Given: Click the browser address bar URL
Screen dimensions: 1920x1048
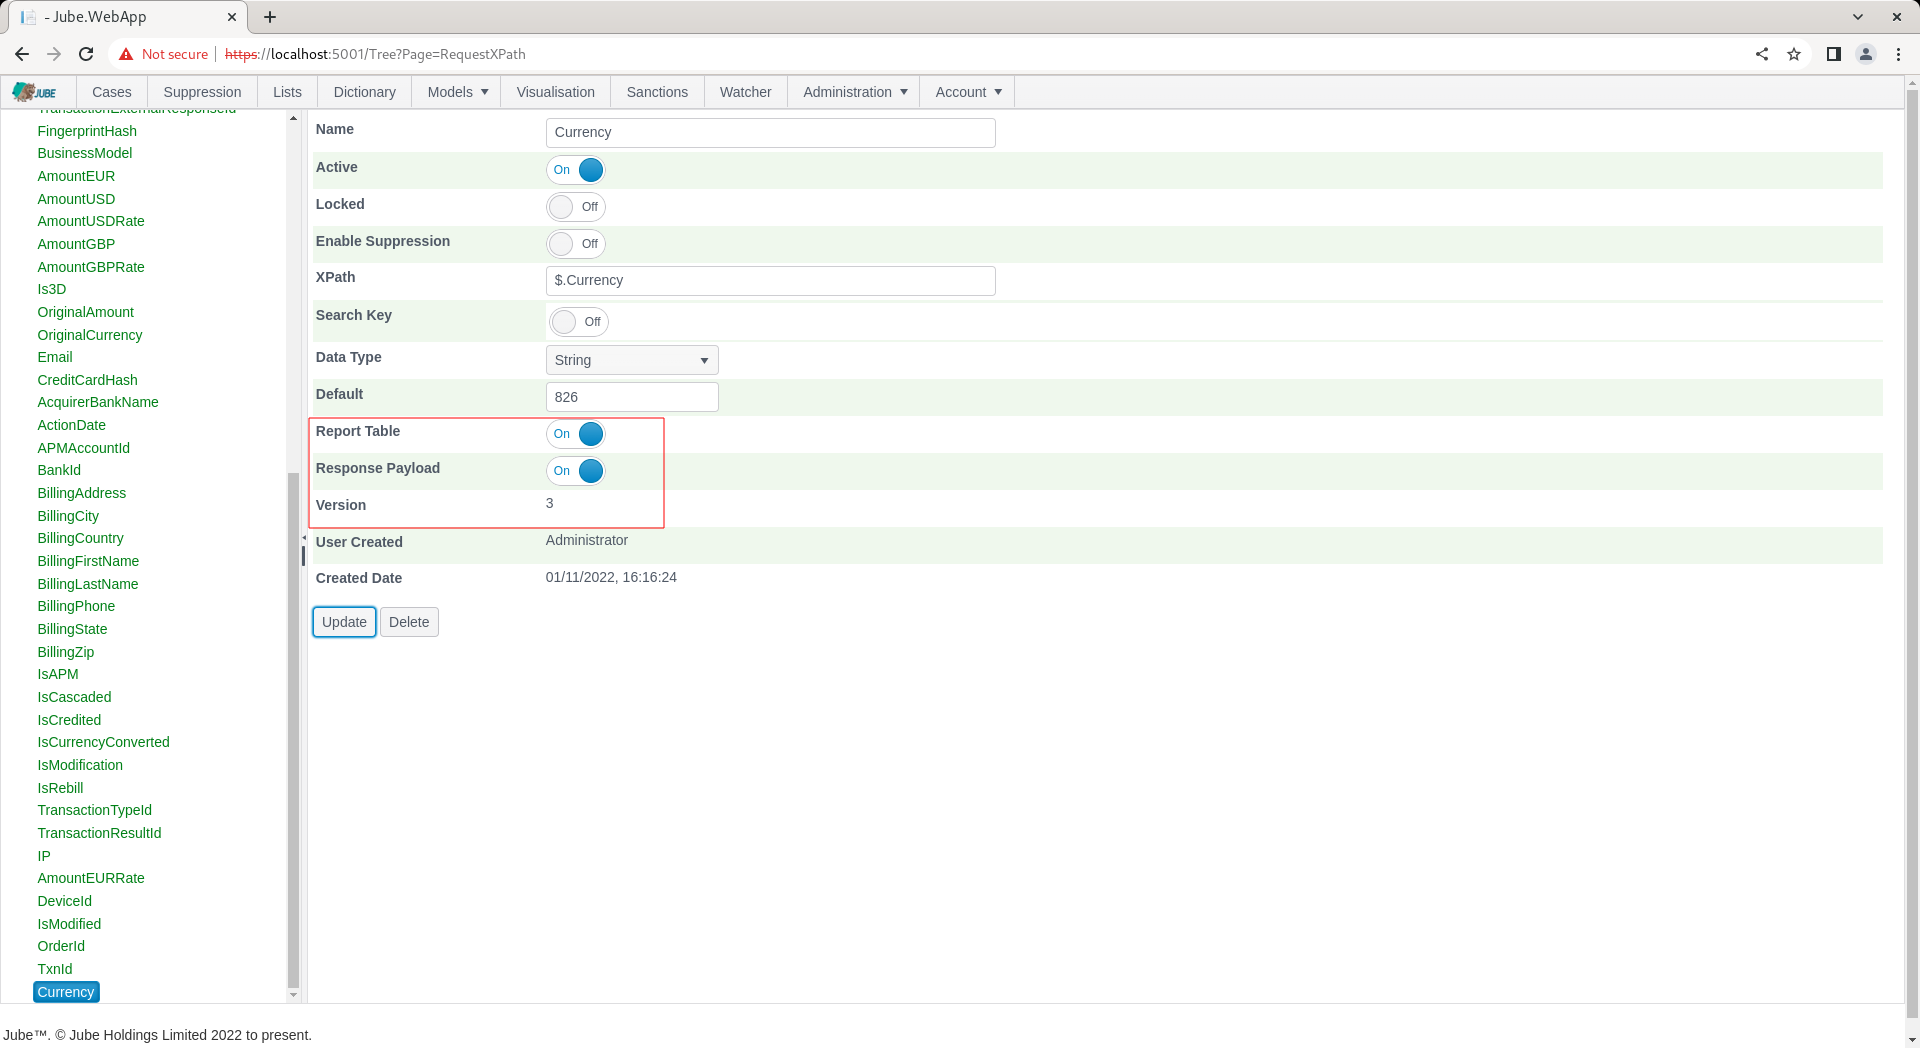Looking at the screenshot, I should 375,54.
